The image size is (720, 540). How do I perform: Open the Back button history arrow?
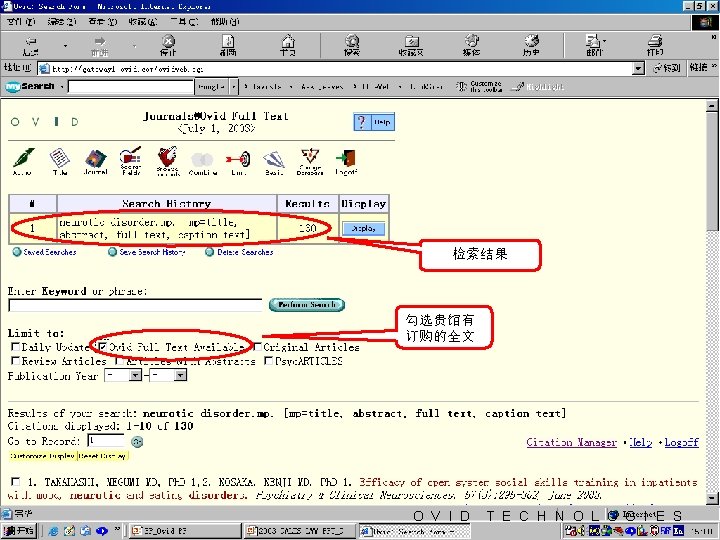(x=65, y=45)
